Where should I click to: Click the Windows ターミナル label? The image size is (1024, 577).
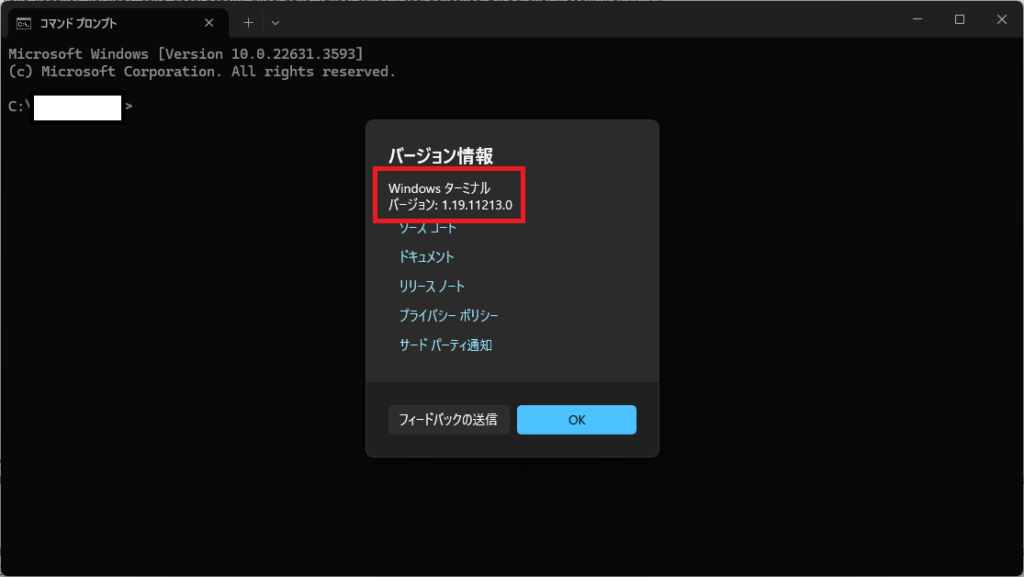(439, 188)
